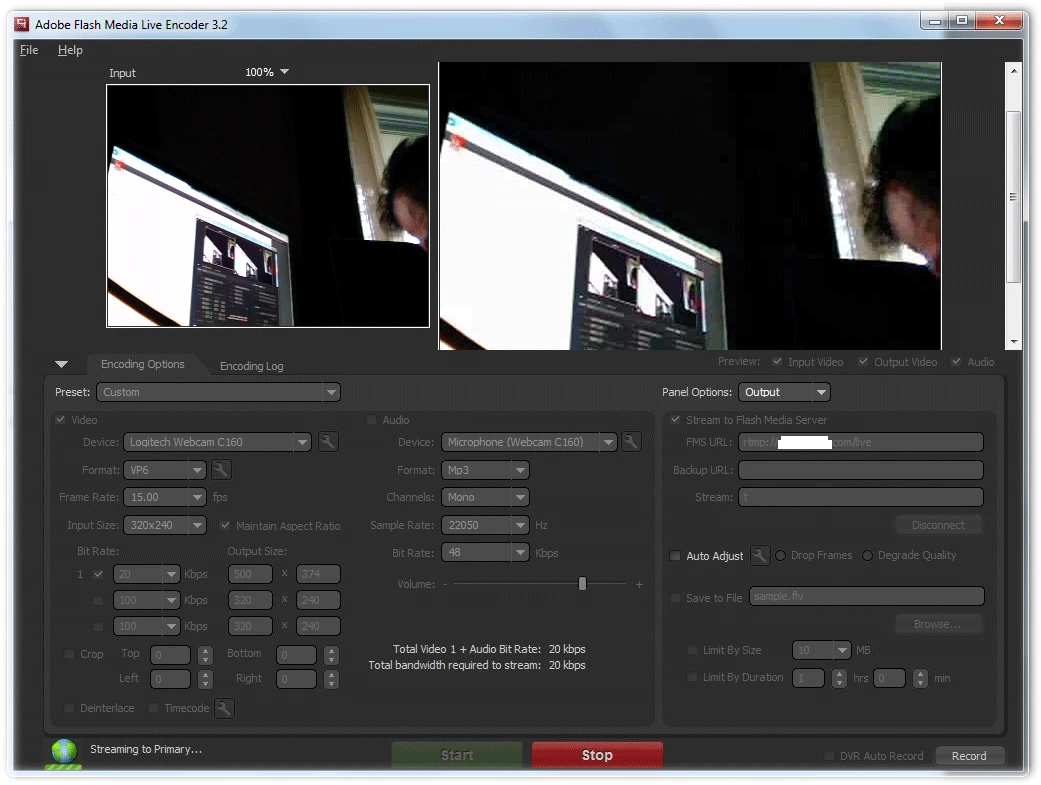Open Channels Mono dropdown

[485, 497]
